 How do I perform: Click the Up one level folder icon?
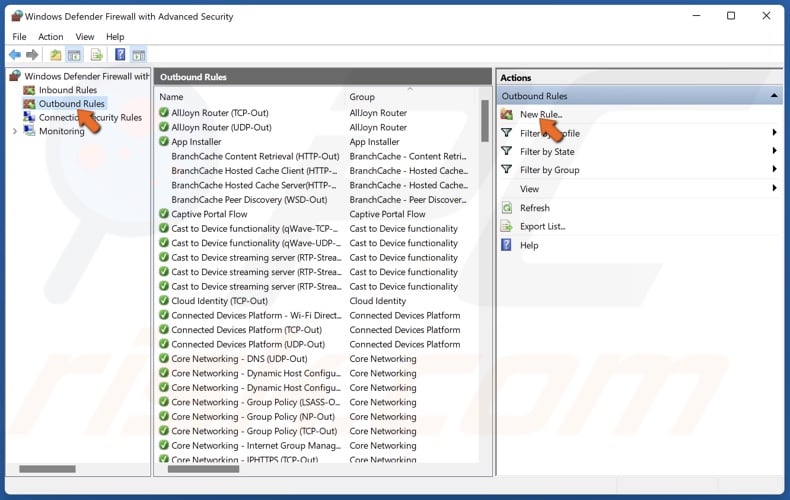pyautogui.click(x=55, y=55)
